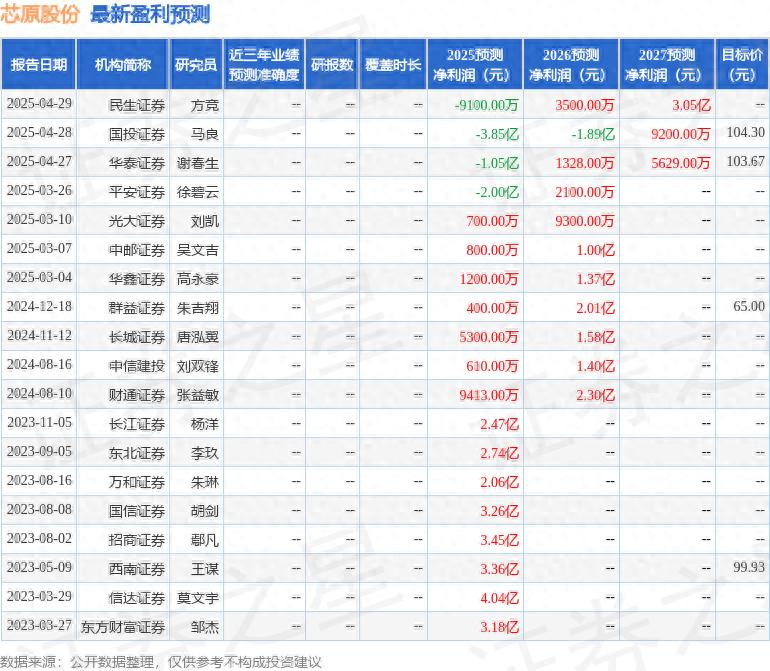Select researcher 鄢凡
This screenshot has width=770, height=671.
pyautogui.click(x=205, y=540)
